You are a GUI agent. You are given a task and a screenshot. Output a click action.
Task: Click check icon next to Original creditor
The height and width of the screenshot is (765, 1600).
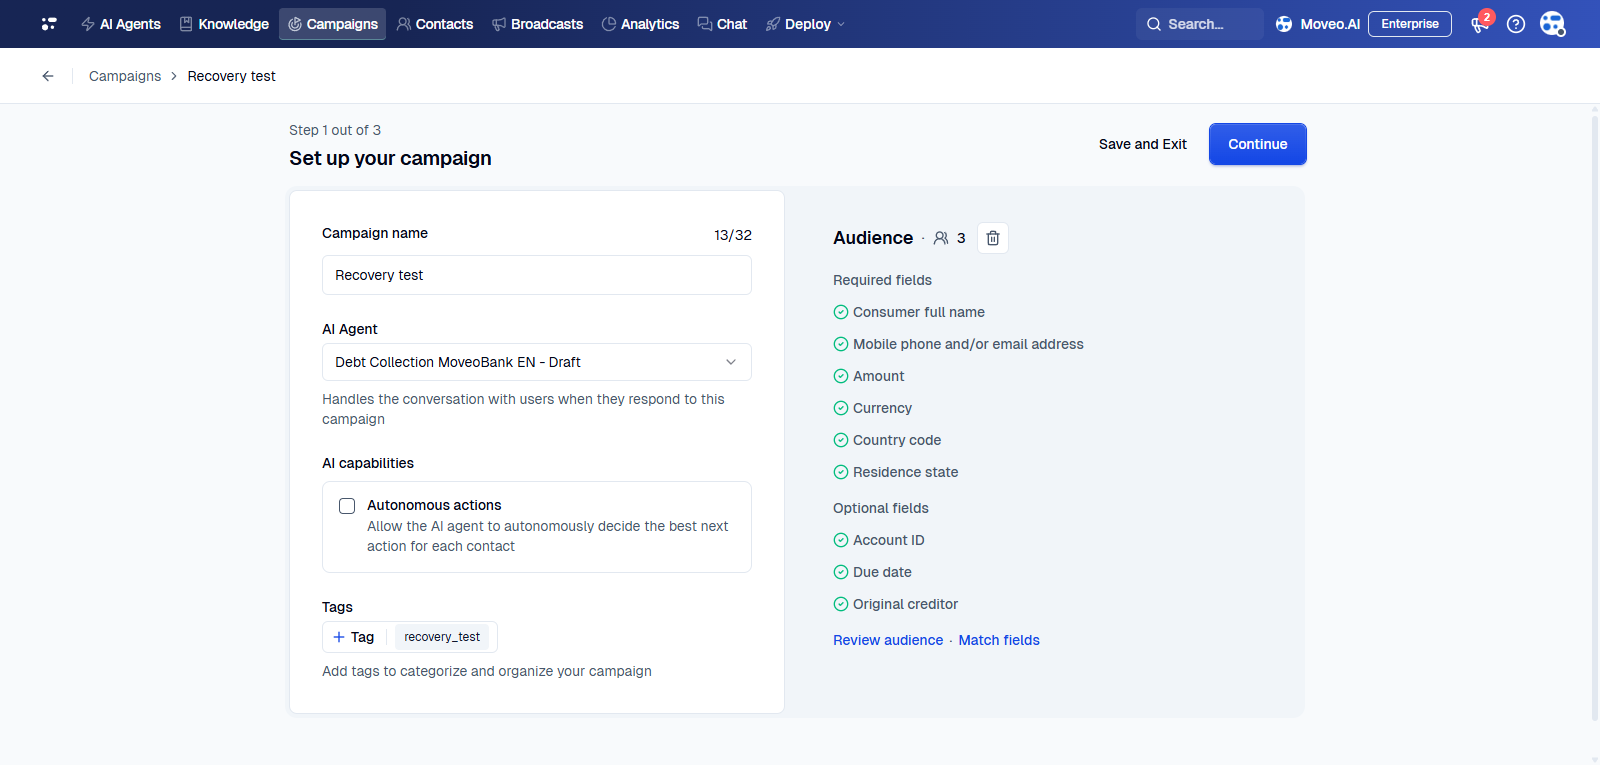click(x=841, y=604)
